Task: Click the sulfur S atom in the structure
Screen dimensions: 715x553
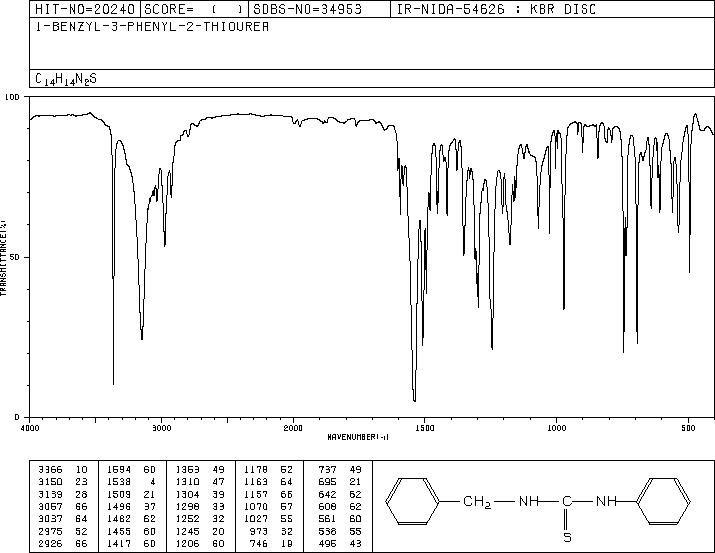Action: click(x=567, y=537)
